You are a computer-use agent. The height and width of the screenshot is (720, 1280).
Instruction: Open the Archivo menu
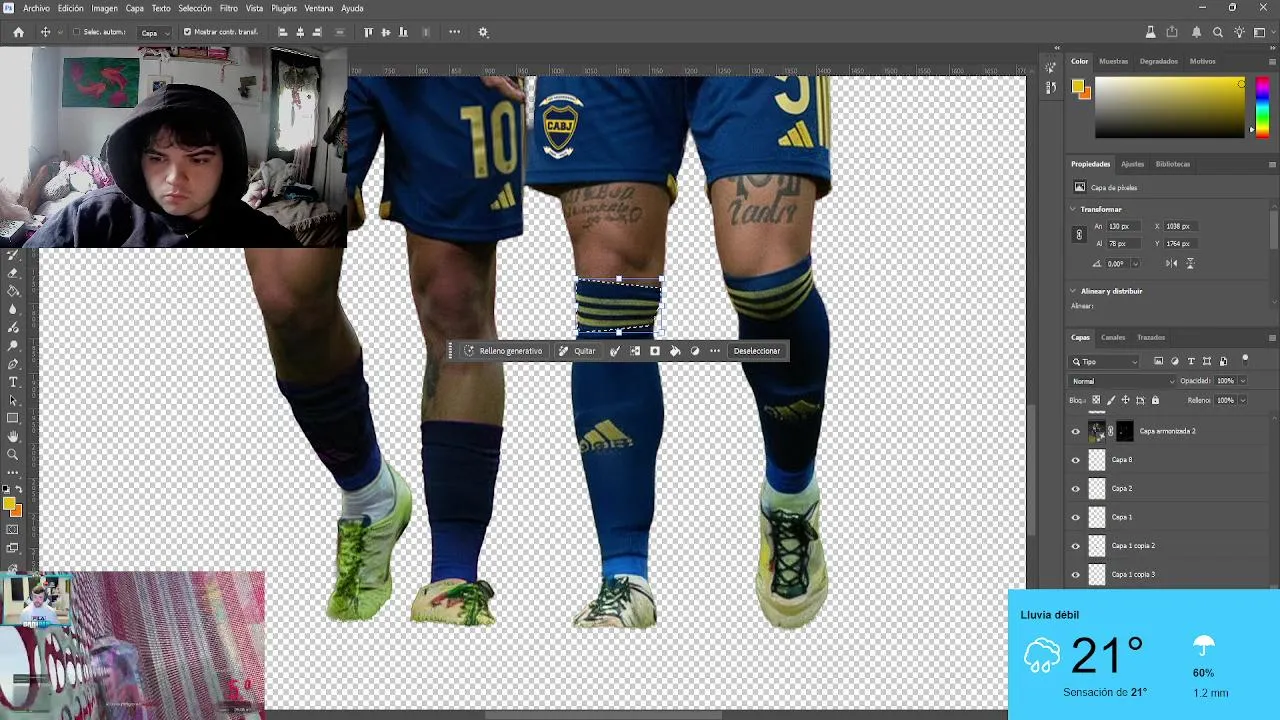(x=36, y=8)
